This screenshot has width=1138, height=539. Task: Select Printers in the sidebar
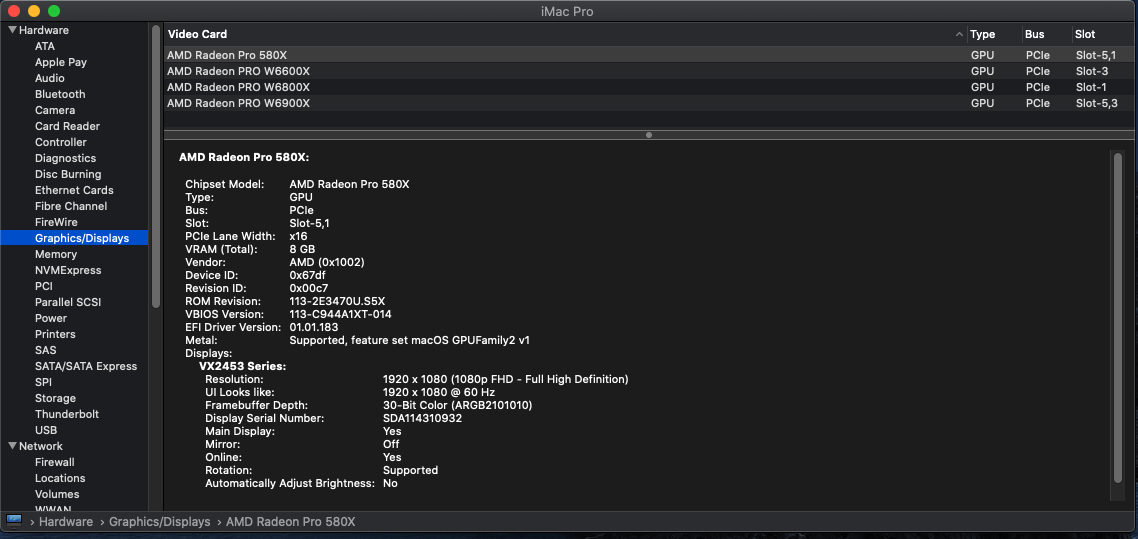(55, 334)
